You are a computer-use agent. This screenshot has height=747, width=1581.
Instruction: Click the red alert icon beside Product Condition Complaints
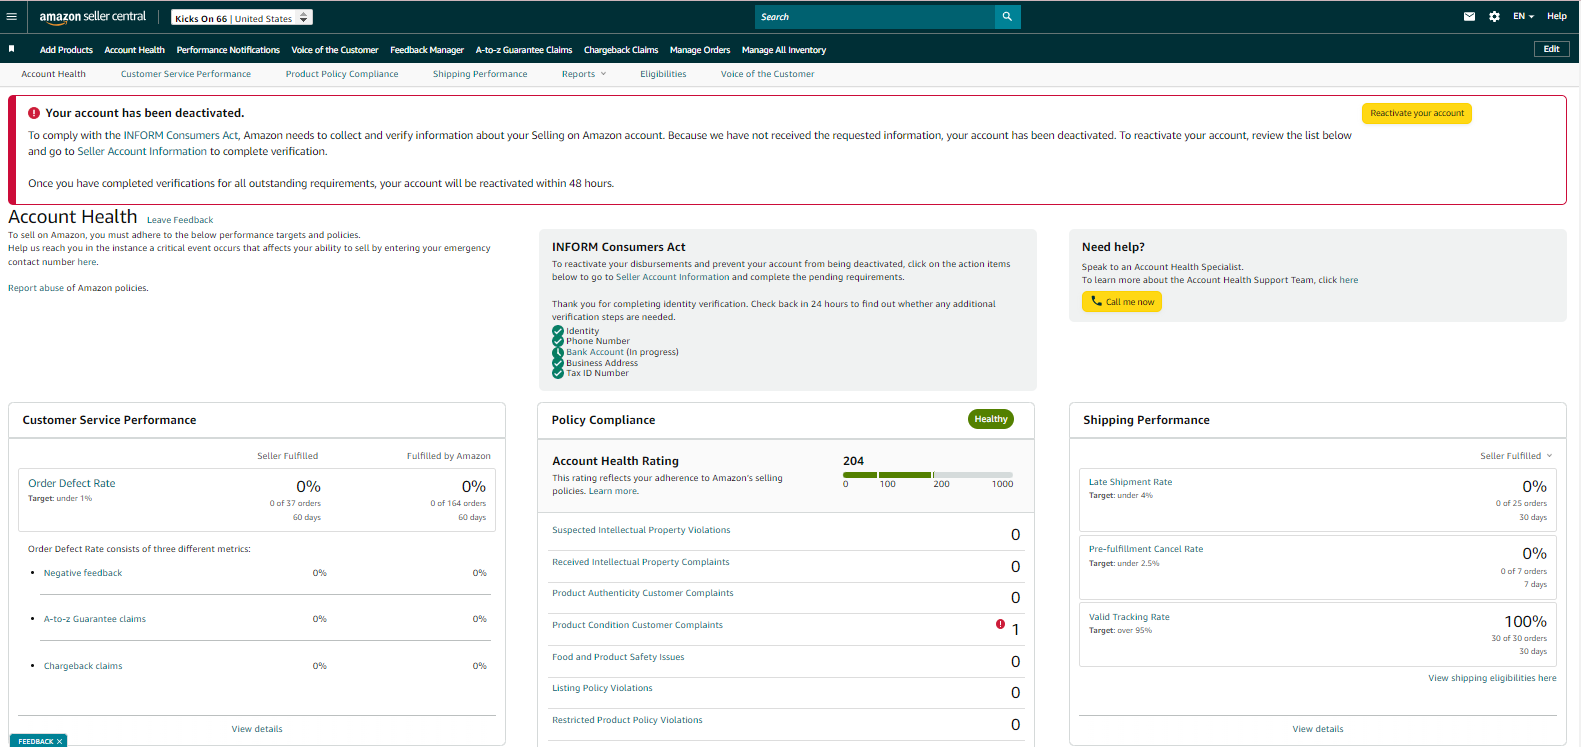pos(1000,624)
